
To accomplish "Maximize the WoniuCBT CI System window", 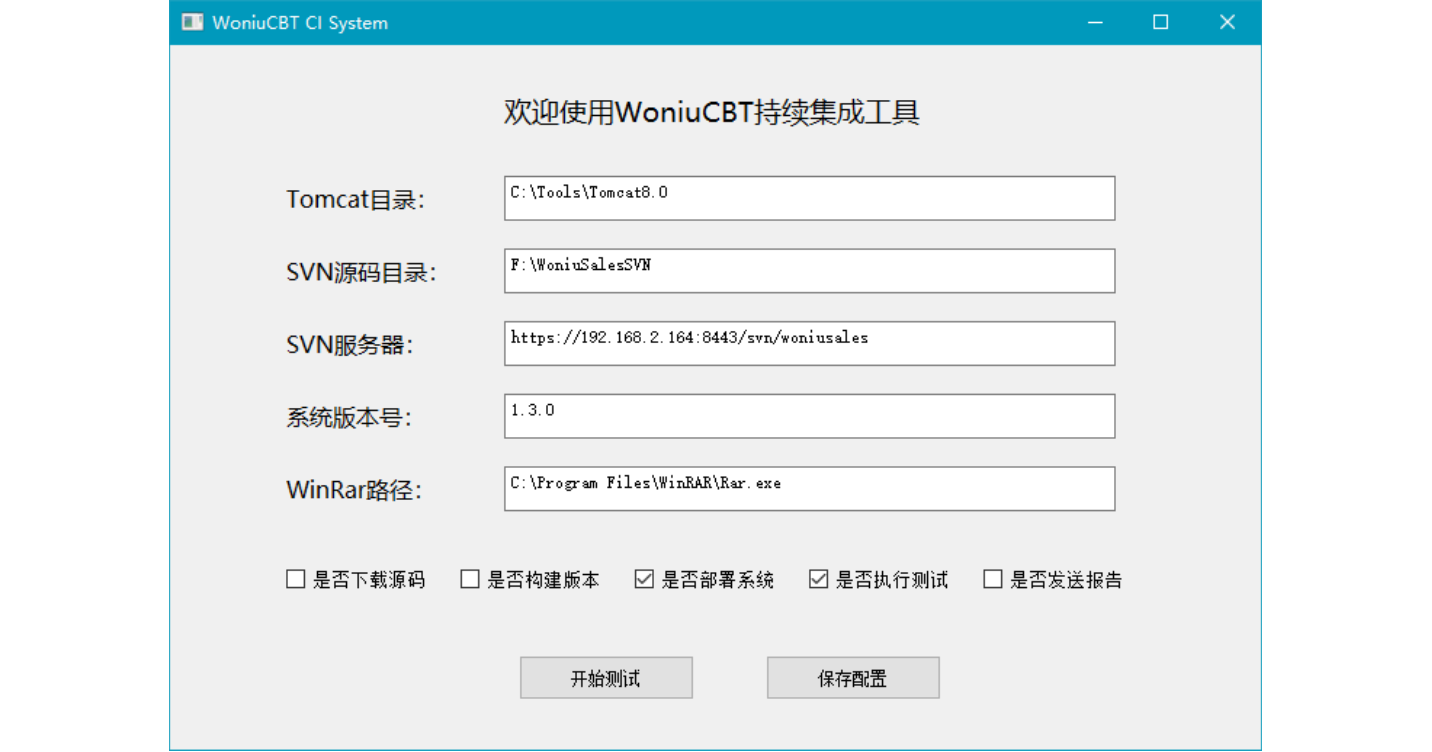I will 1160,21.
